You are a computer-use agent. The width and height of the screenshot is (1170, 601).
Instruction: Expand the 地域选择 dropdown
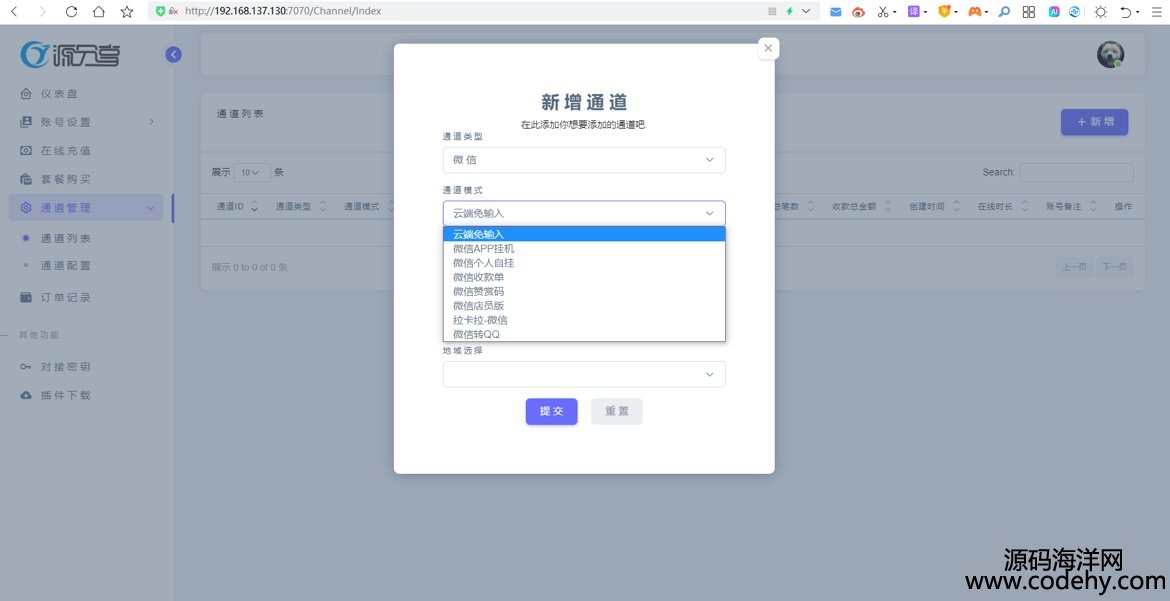coord(584,374)
